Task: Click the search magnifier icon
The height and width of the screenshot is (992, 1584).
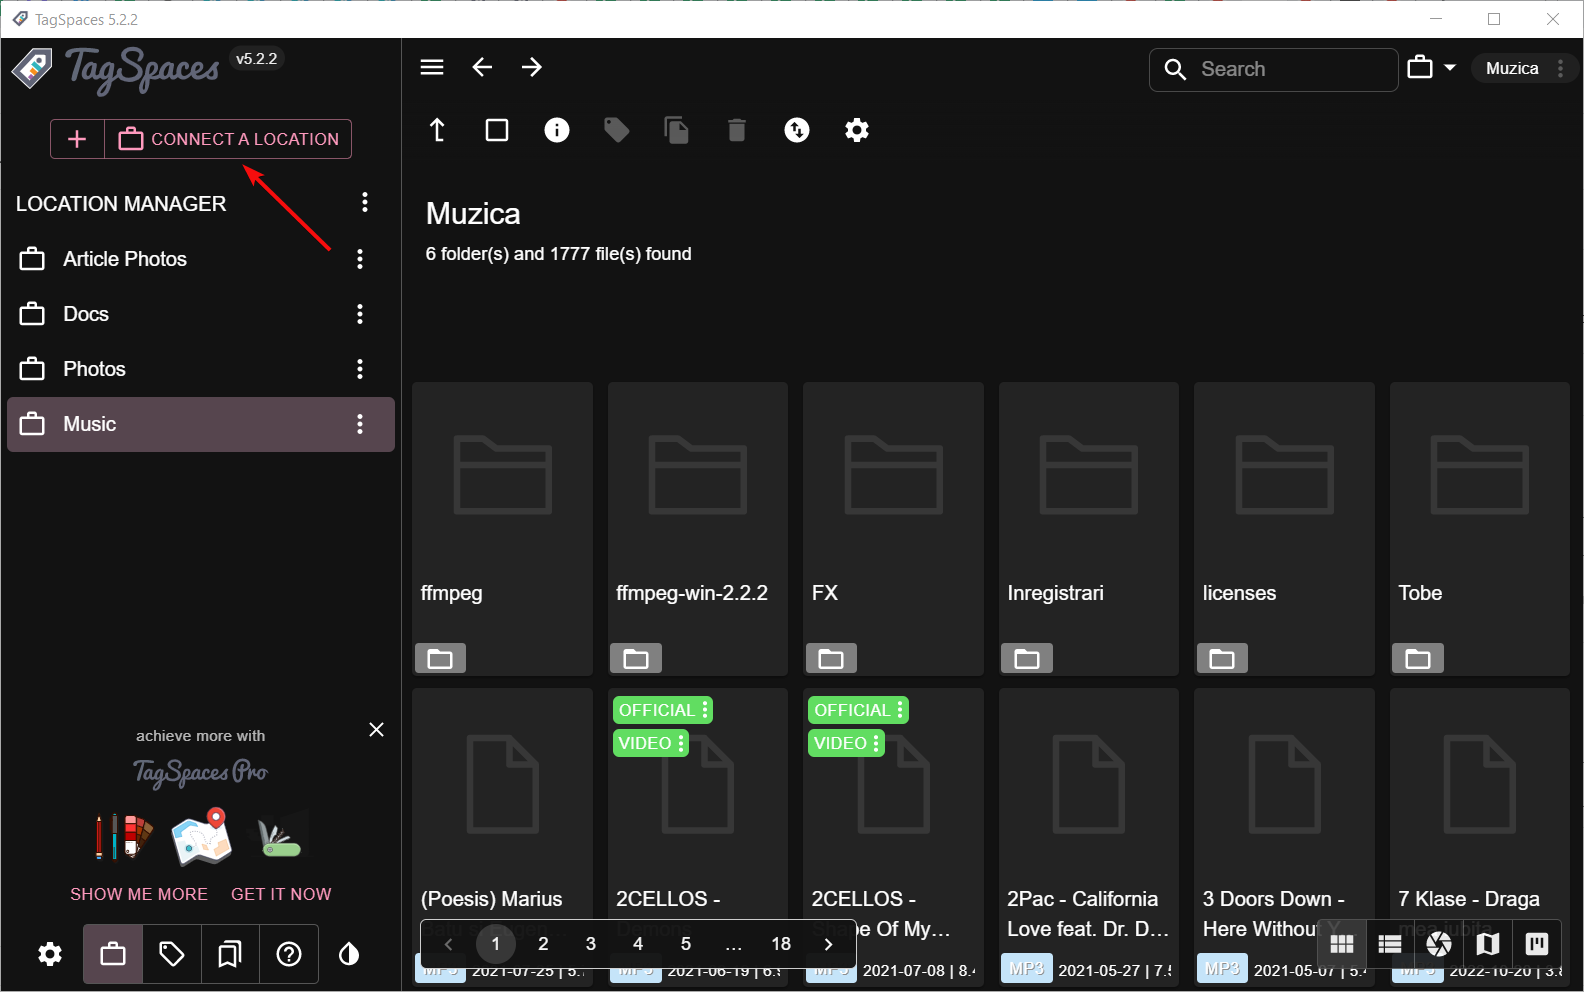Action: [x=1176, y=69]
